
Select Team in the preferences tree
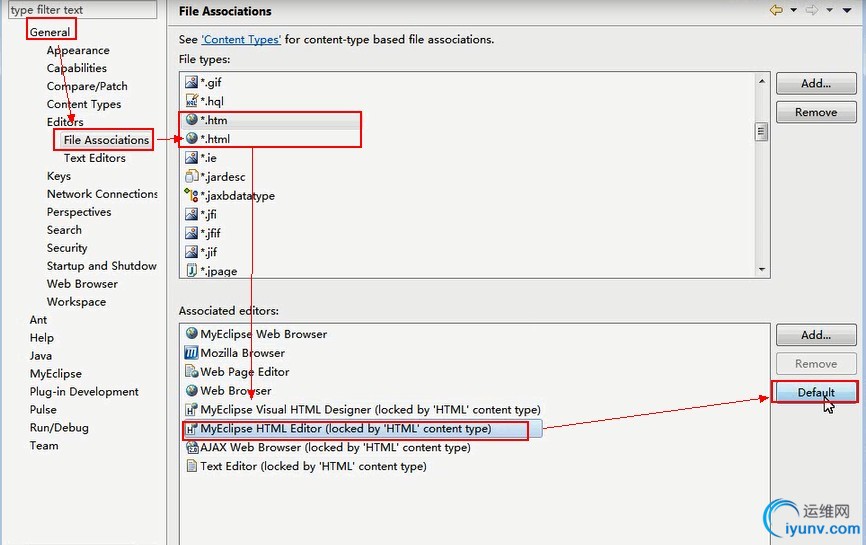click(44, 446)
